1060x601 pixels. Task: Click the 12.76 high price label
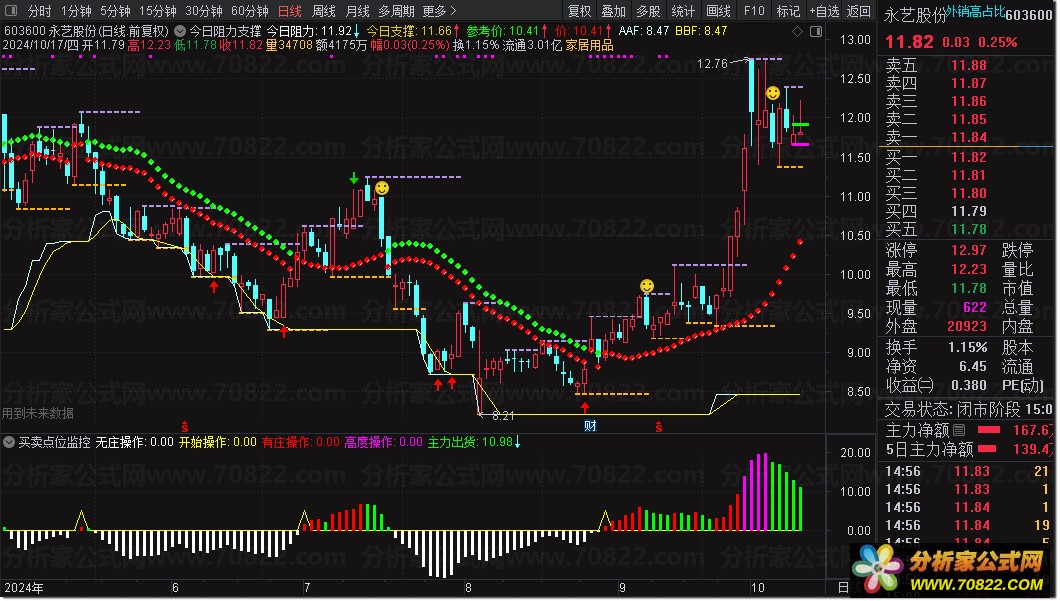[712, 64]
